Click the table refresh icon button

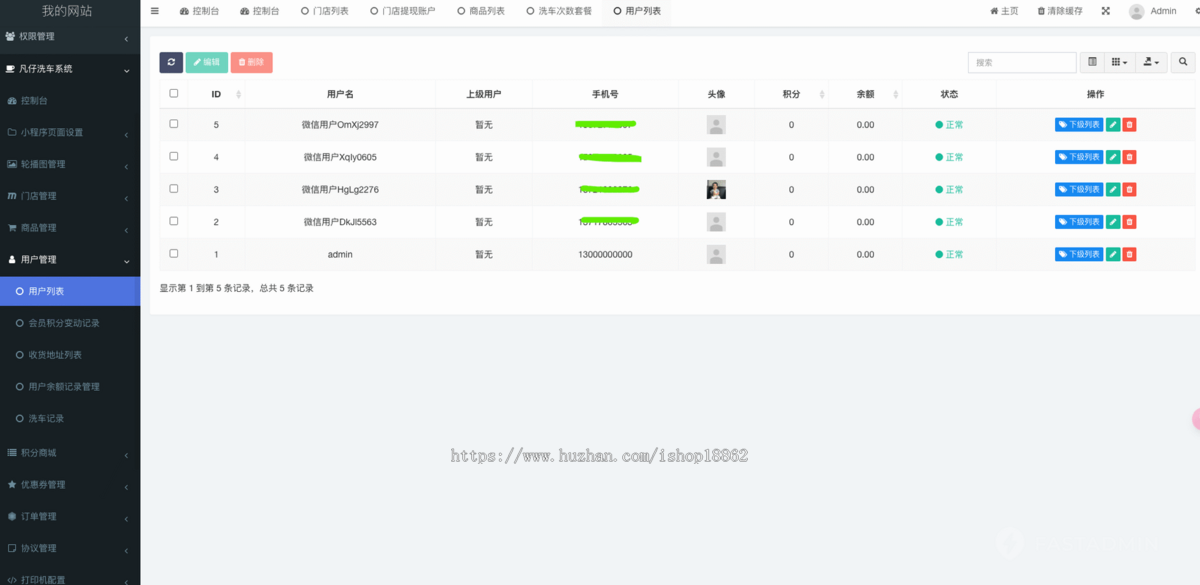point(171,62)
